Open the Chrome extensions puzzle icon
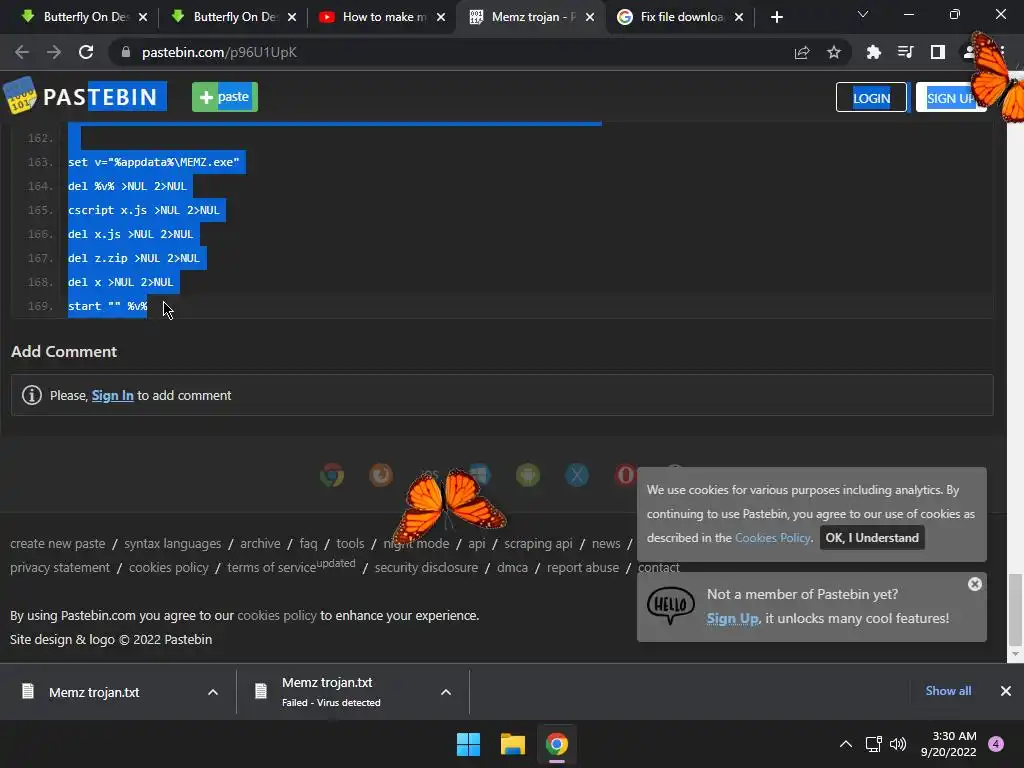Screen dimensions: 1024x768 [873, 52]
